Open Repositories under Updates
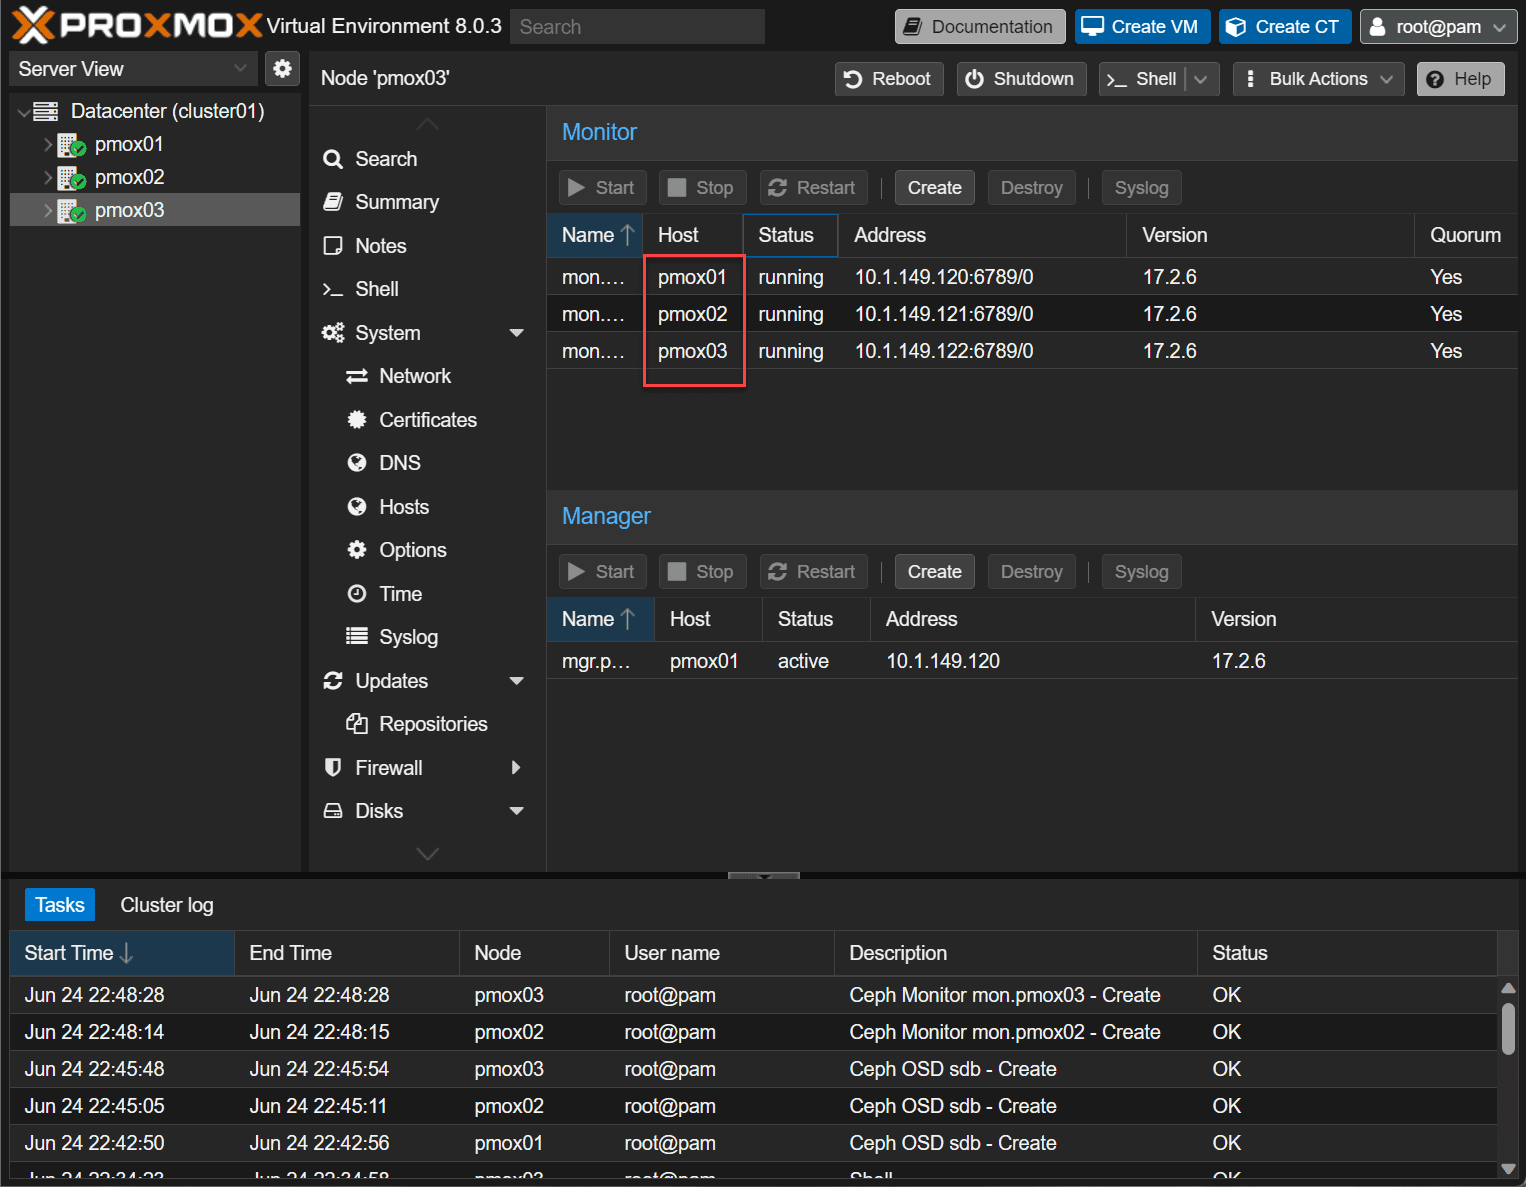1526x1187 pixels. click(432, 724)
